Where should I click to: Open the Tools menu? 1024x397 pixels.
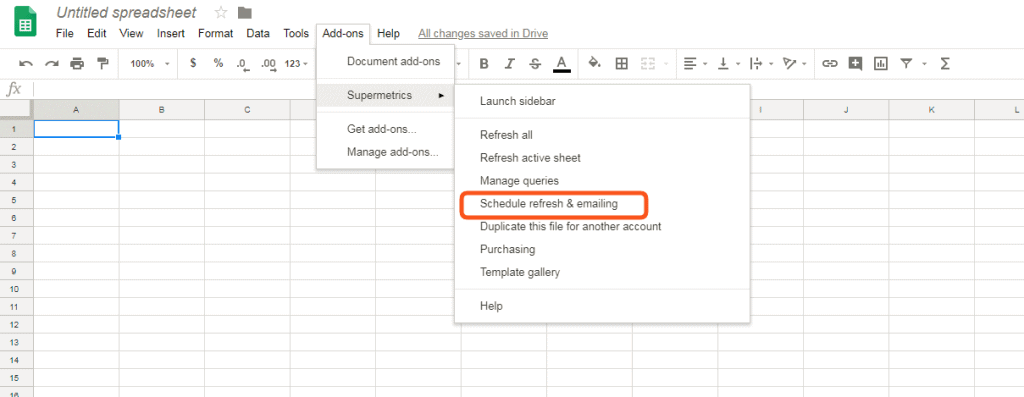[296, 33]
